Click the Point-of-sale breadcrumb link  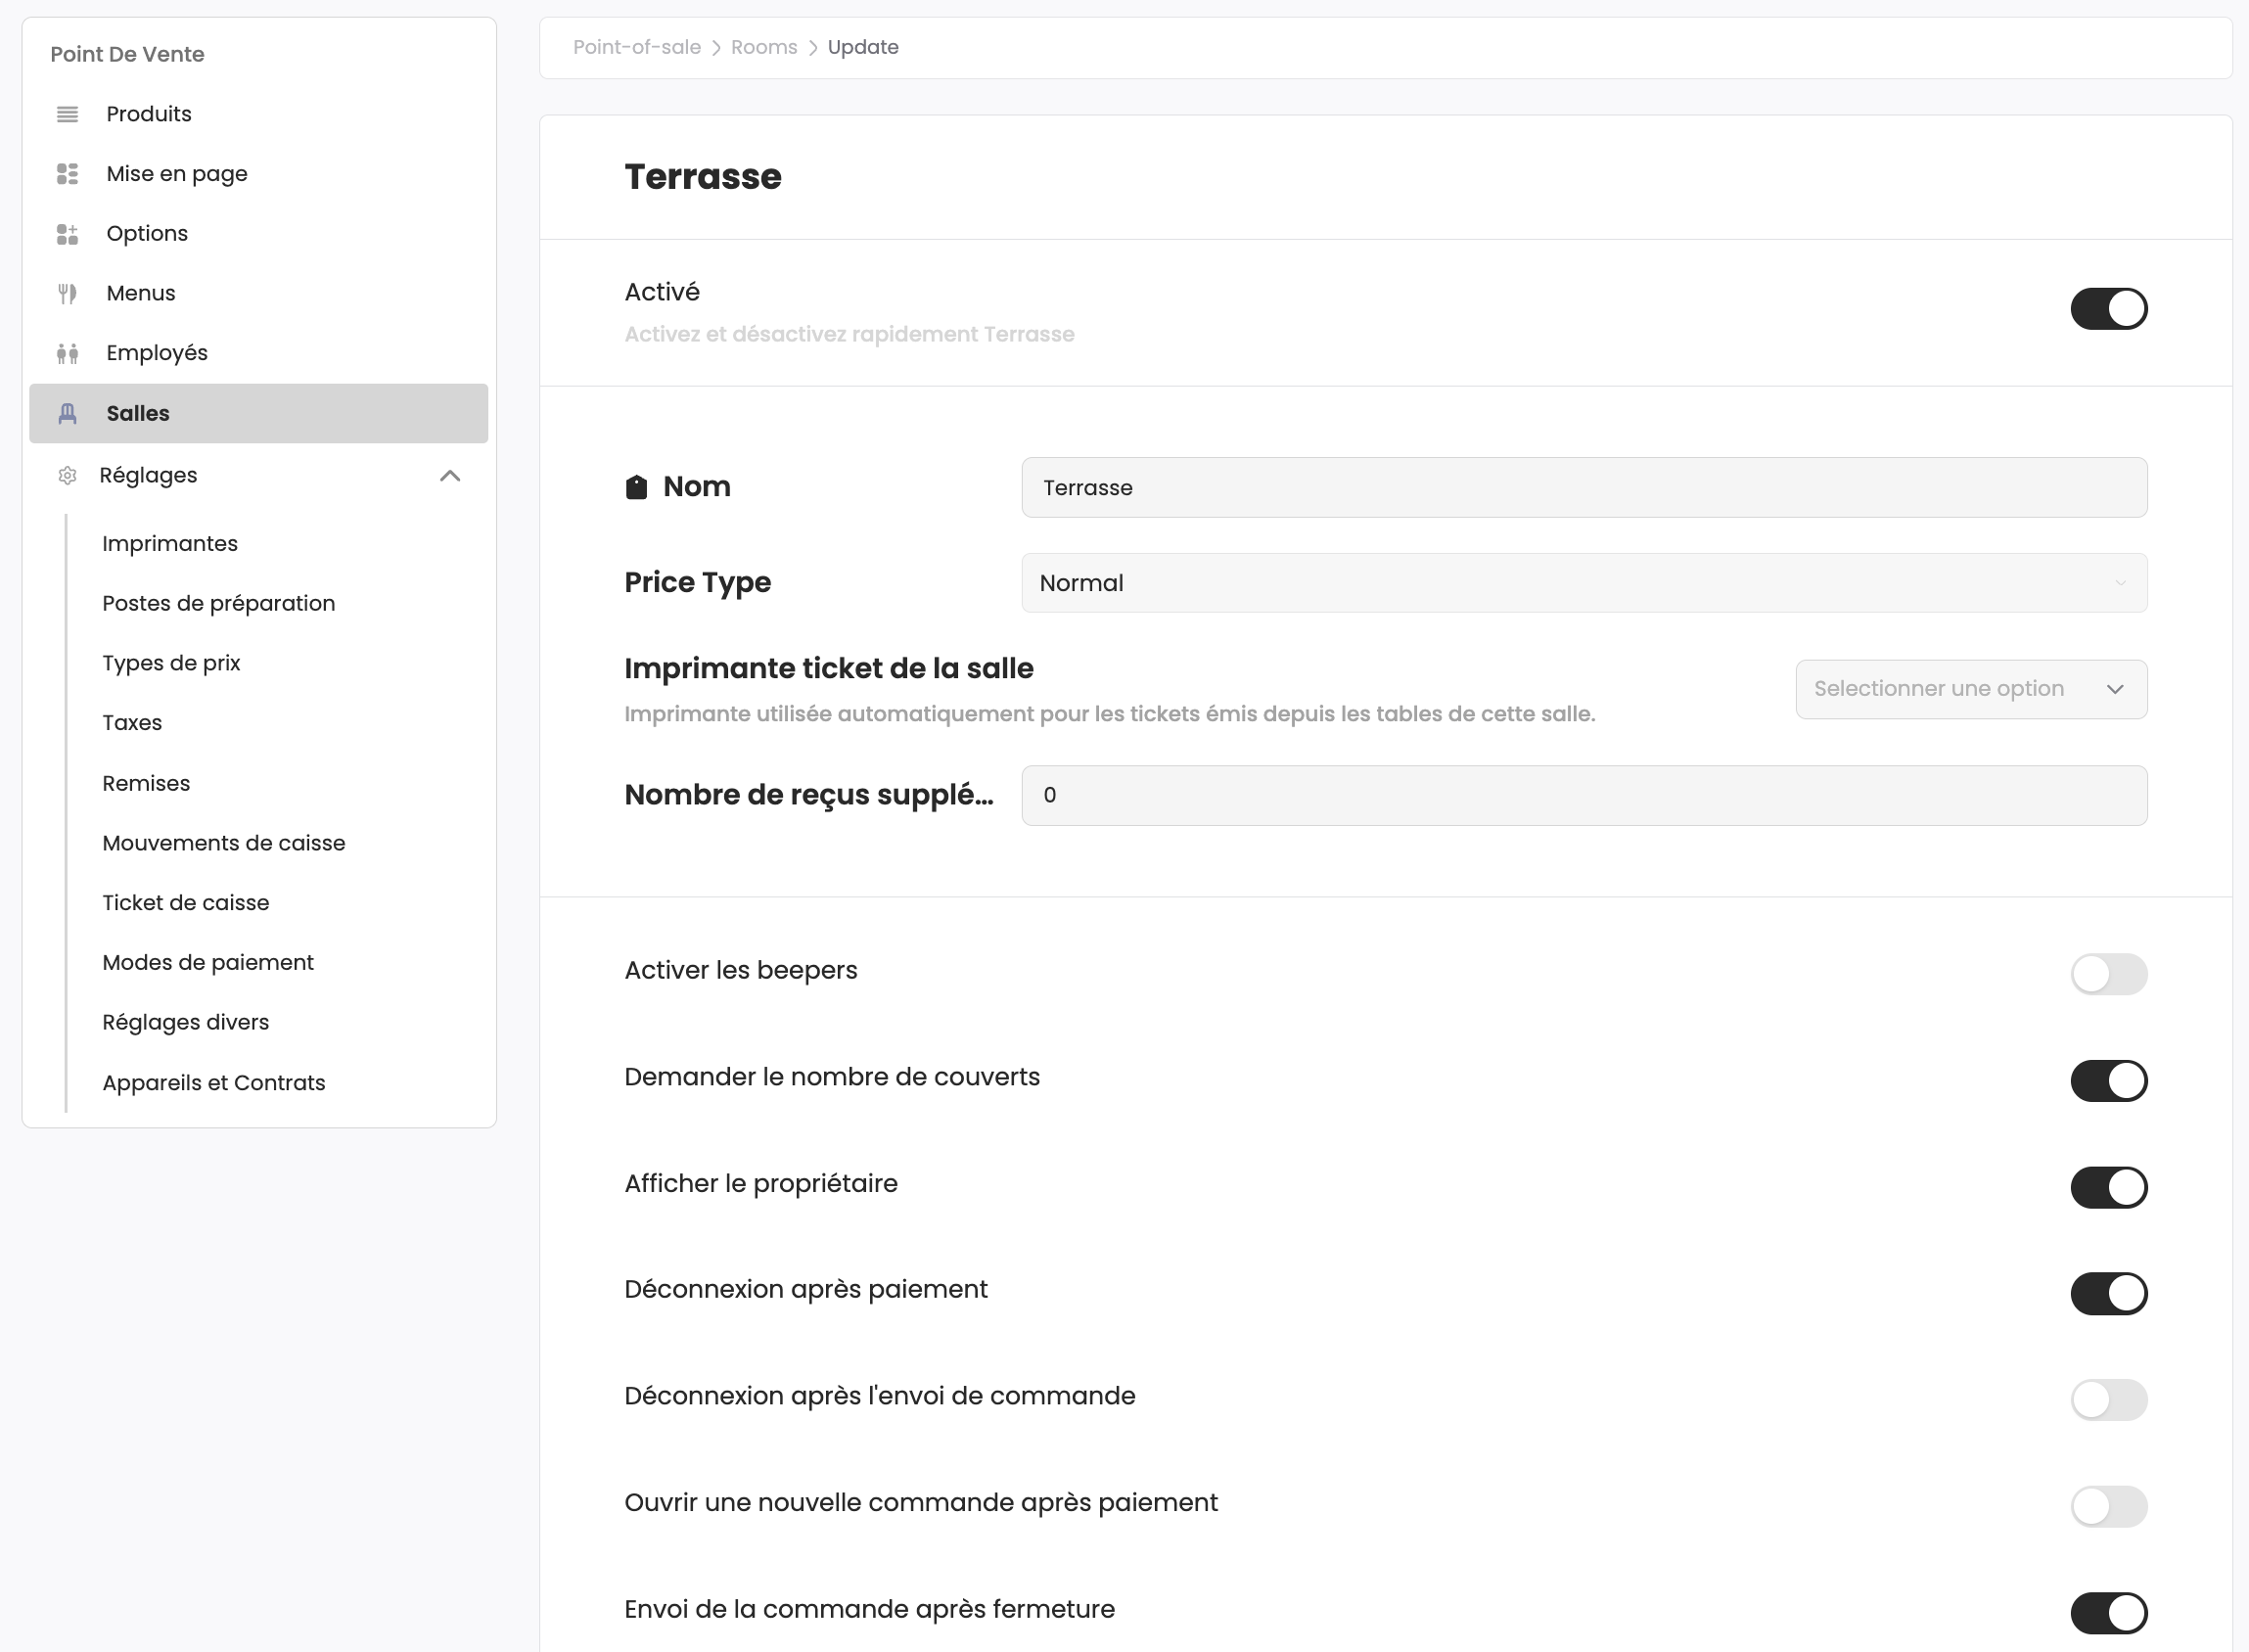pyautogui.click(x=636, y=47)
